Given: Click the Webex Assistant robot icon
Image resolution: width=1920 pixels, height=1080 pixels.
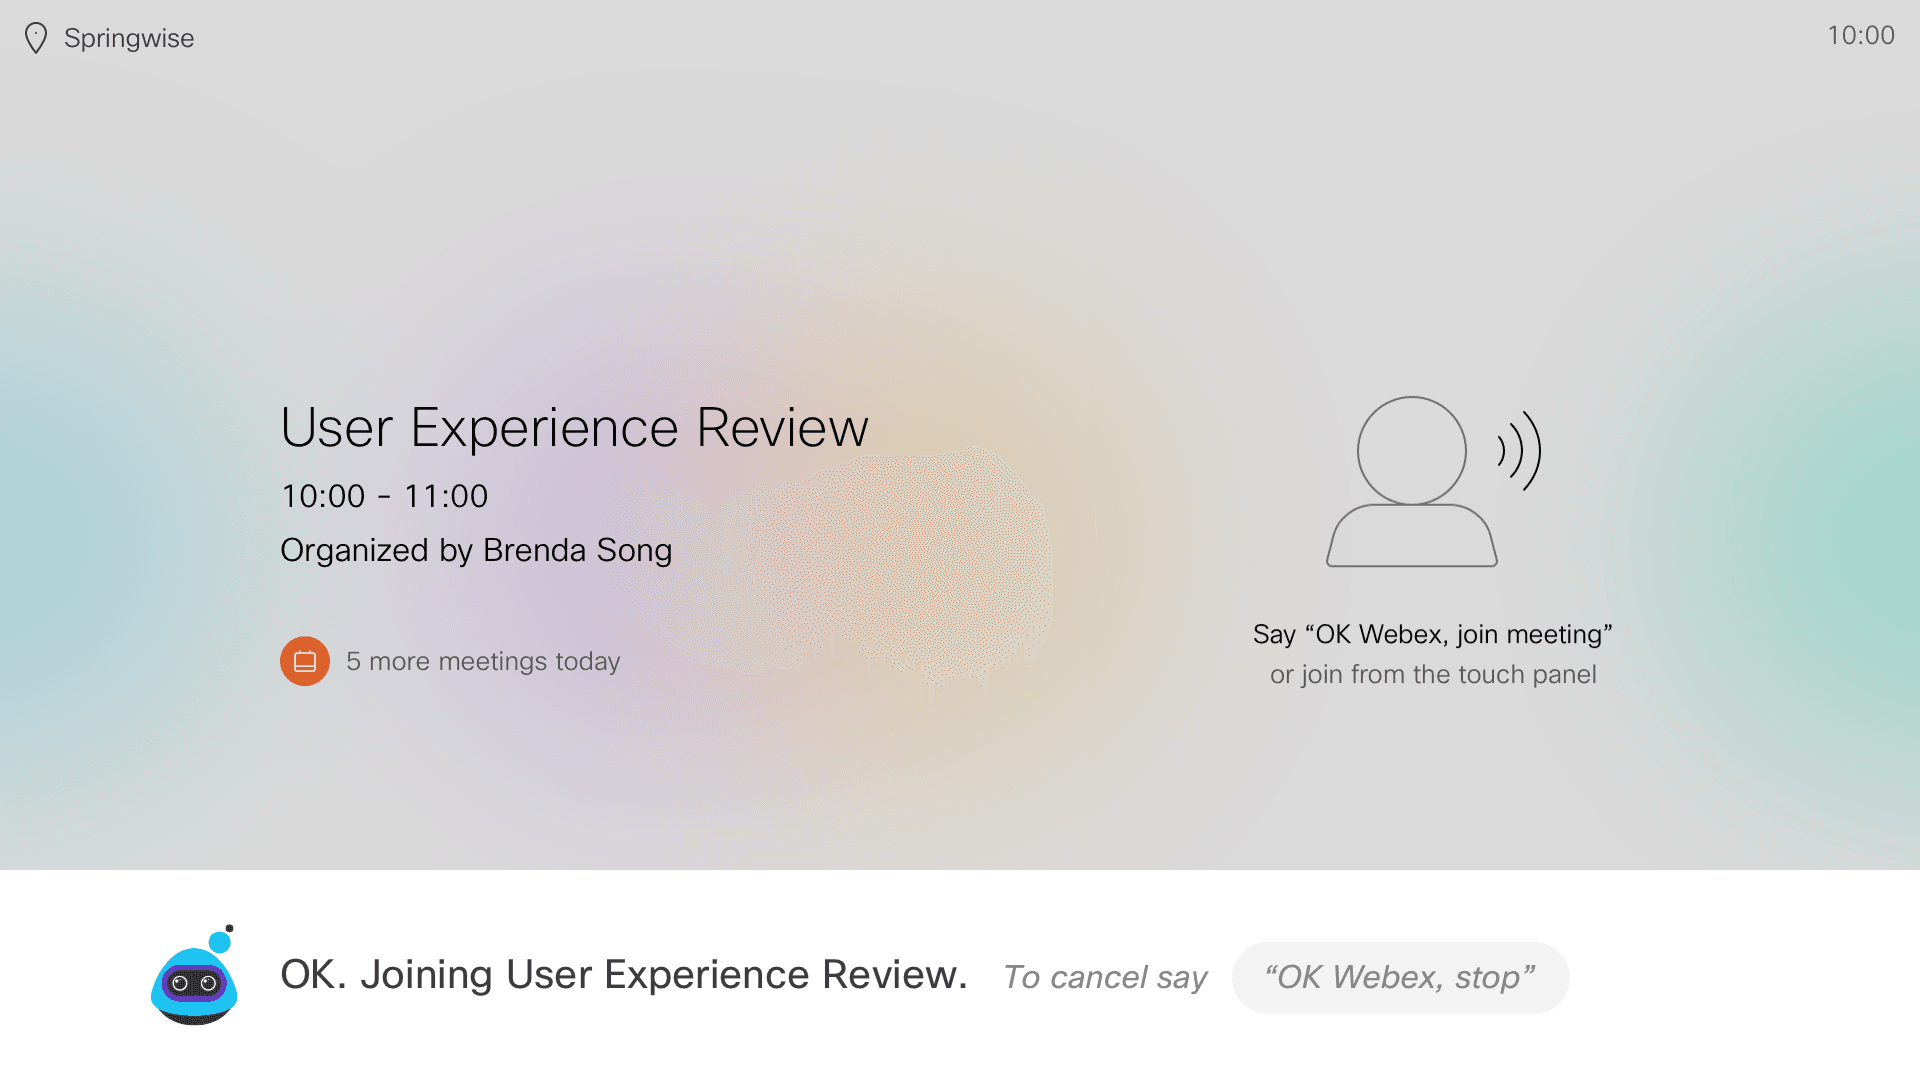Looking at the screenshot, I should coord(195,975).
